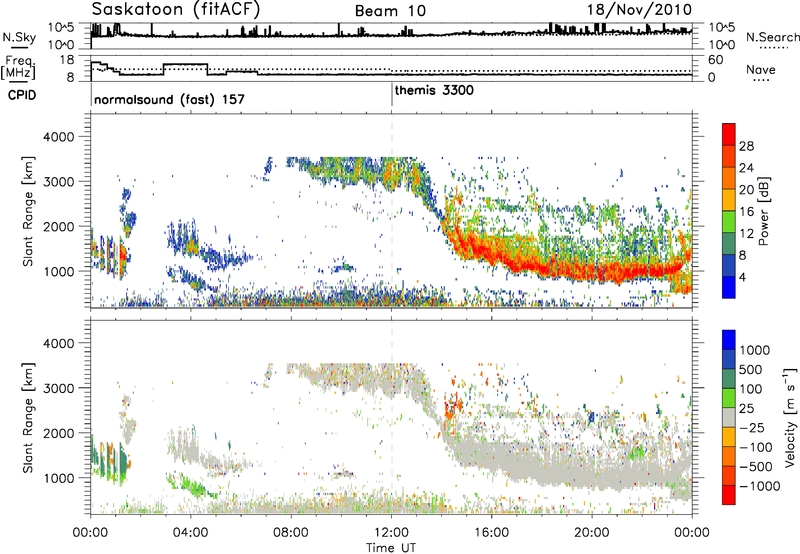Click the 'Nave' legend label
The height and width of the screenshot is (554, 800).
(761, 70)
